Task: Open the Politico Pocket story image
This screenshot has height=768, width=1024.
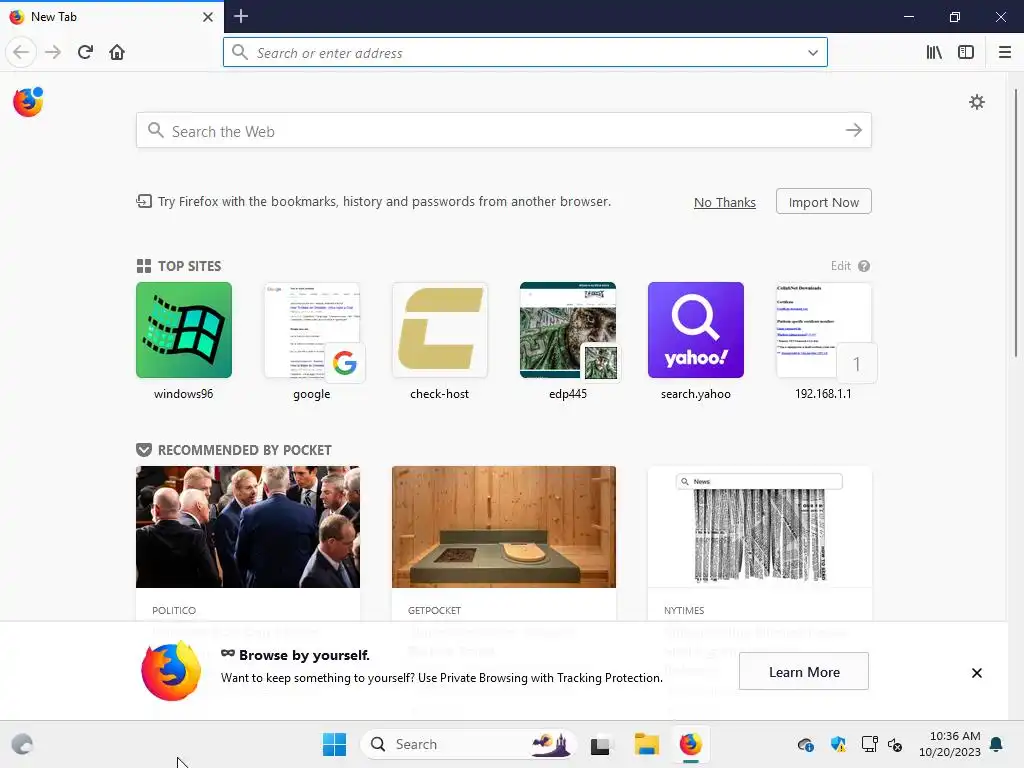Action: coord(248,526)
